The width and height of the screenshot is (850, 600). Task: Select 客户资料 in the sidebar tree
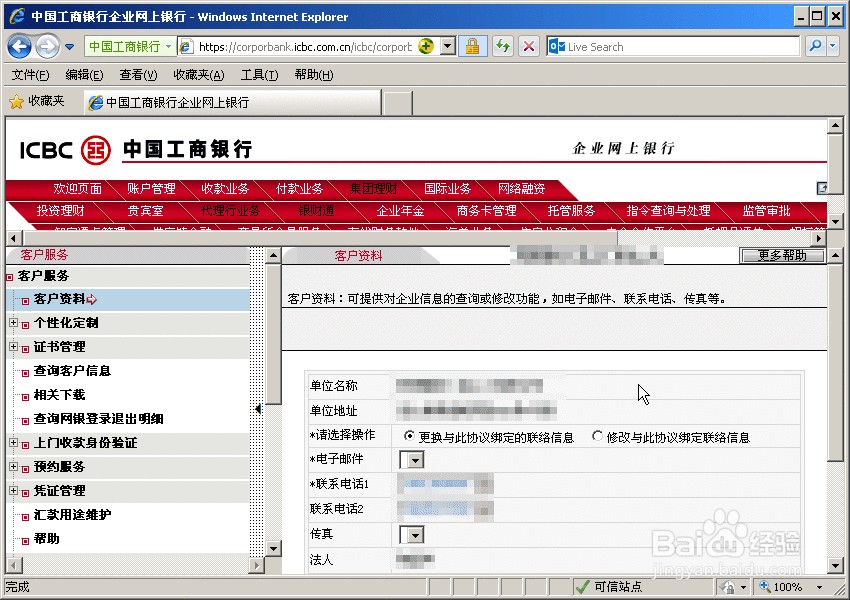(x=60, y=299)
